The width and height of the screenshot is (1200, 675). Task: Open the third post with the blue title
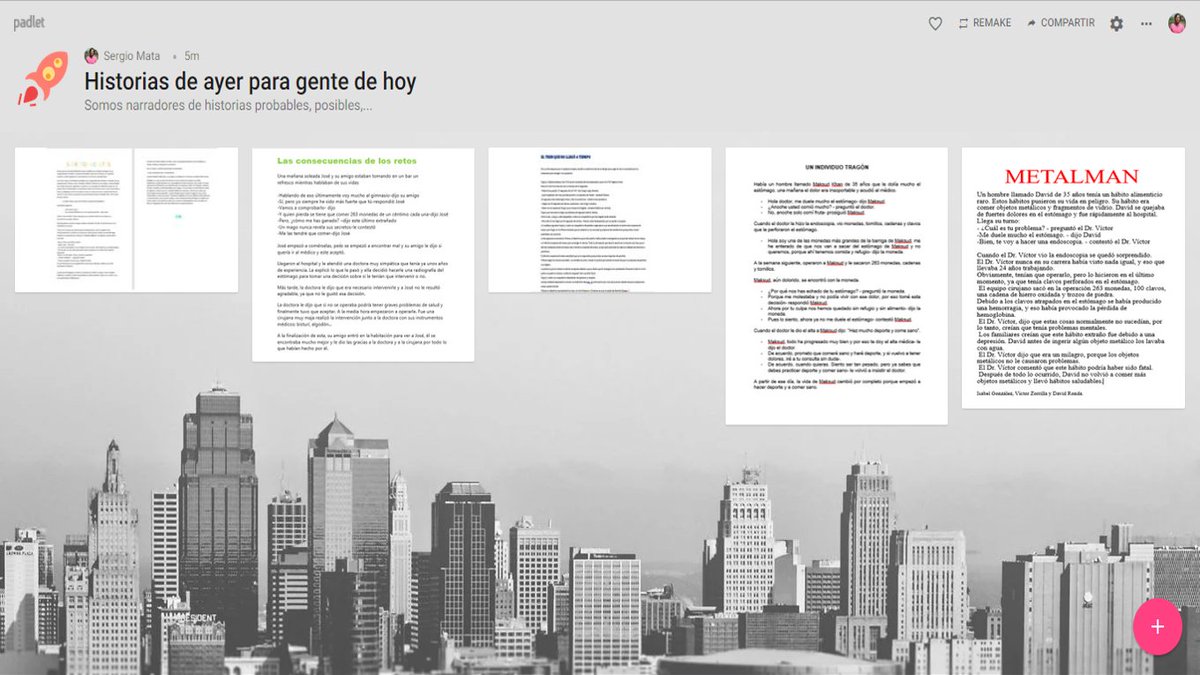point(599,220)
